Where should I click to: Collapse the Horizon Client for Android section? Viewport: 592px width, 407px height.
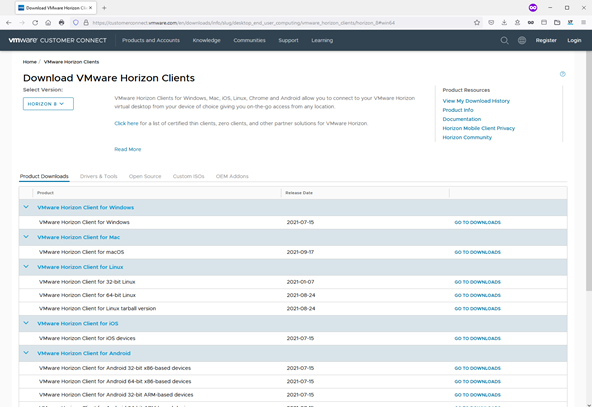click(26, 353)
